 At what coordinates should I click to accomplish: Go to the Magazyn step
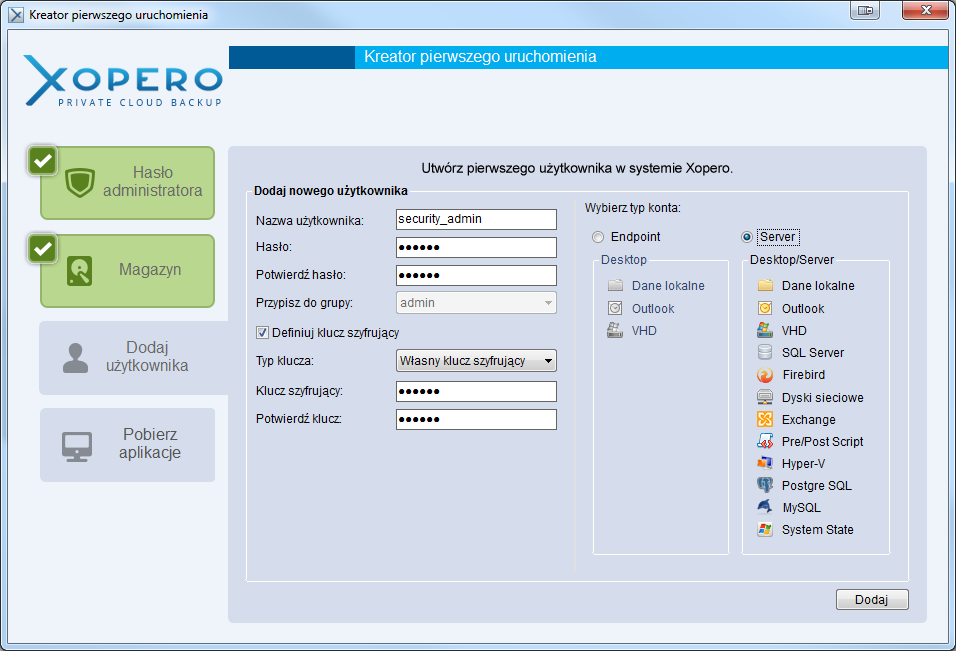click(127, 271)
